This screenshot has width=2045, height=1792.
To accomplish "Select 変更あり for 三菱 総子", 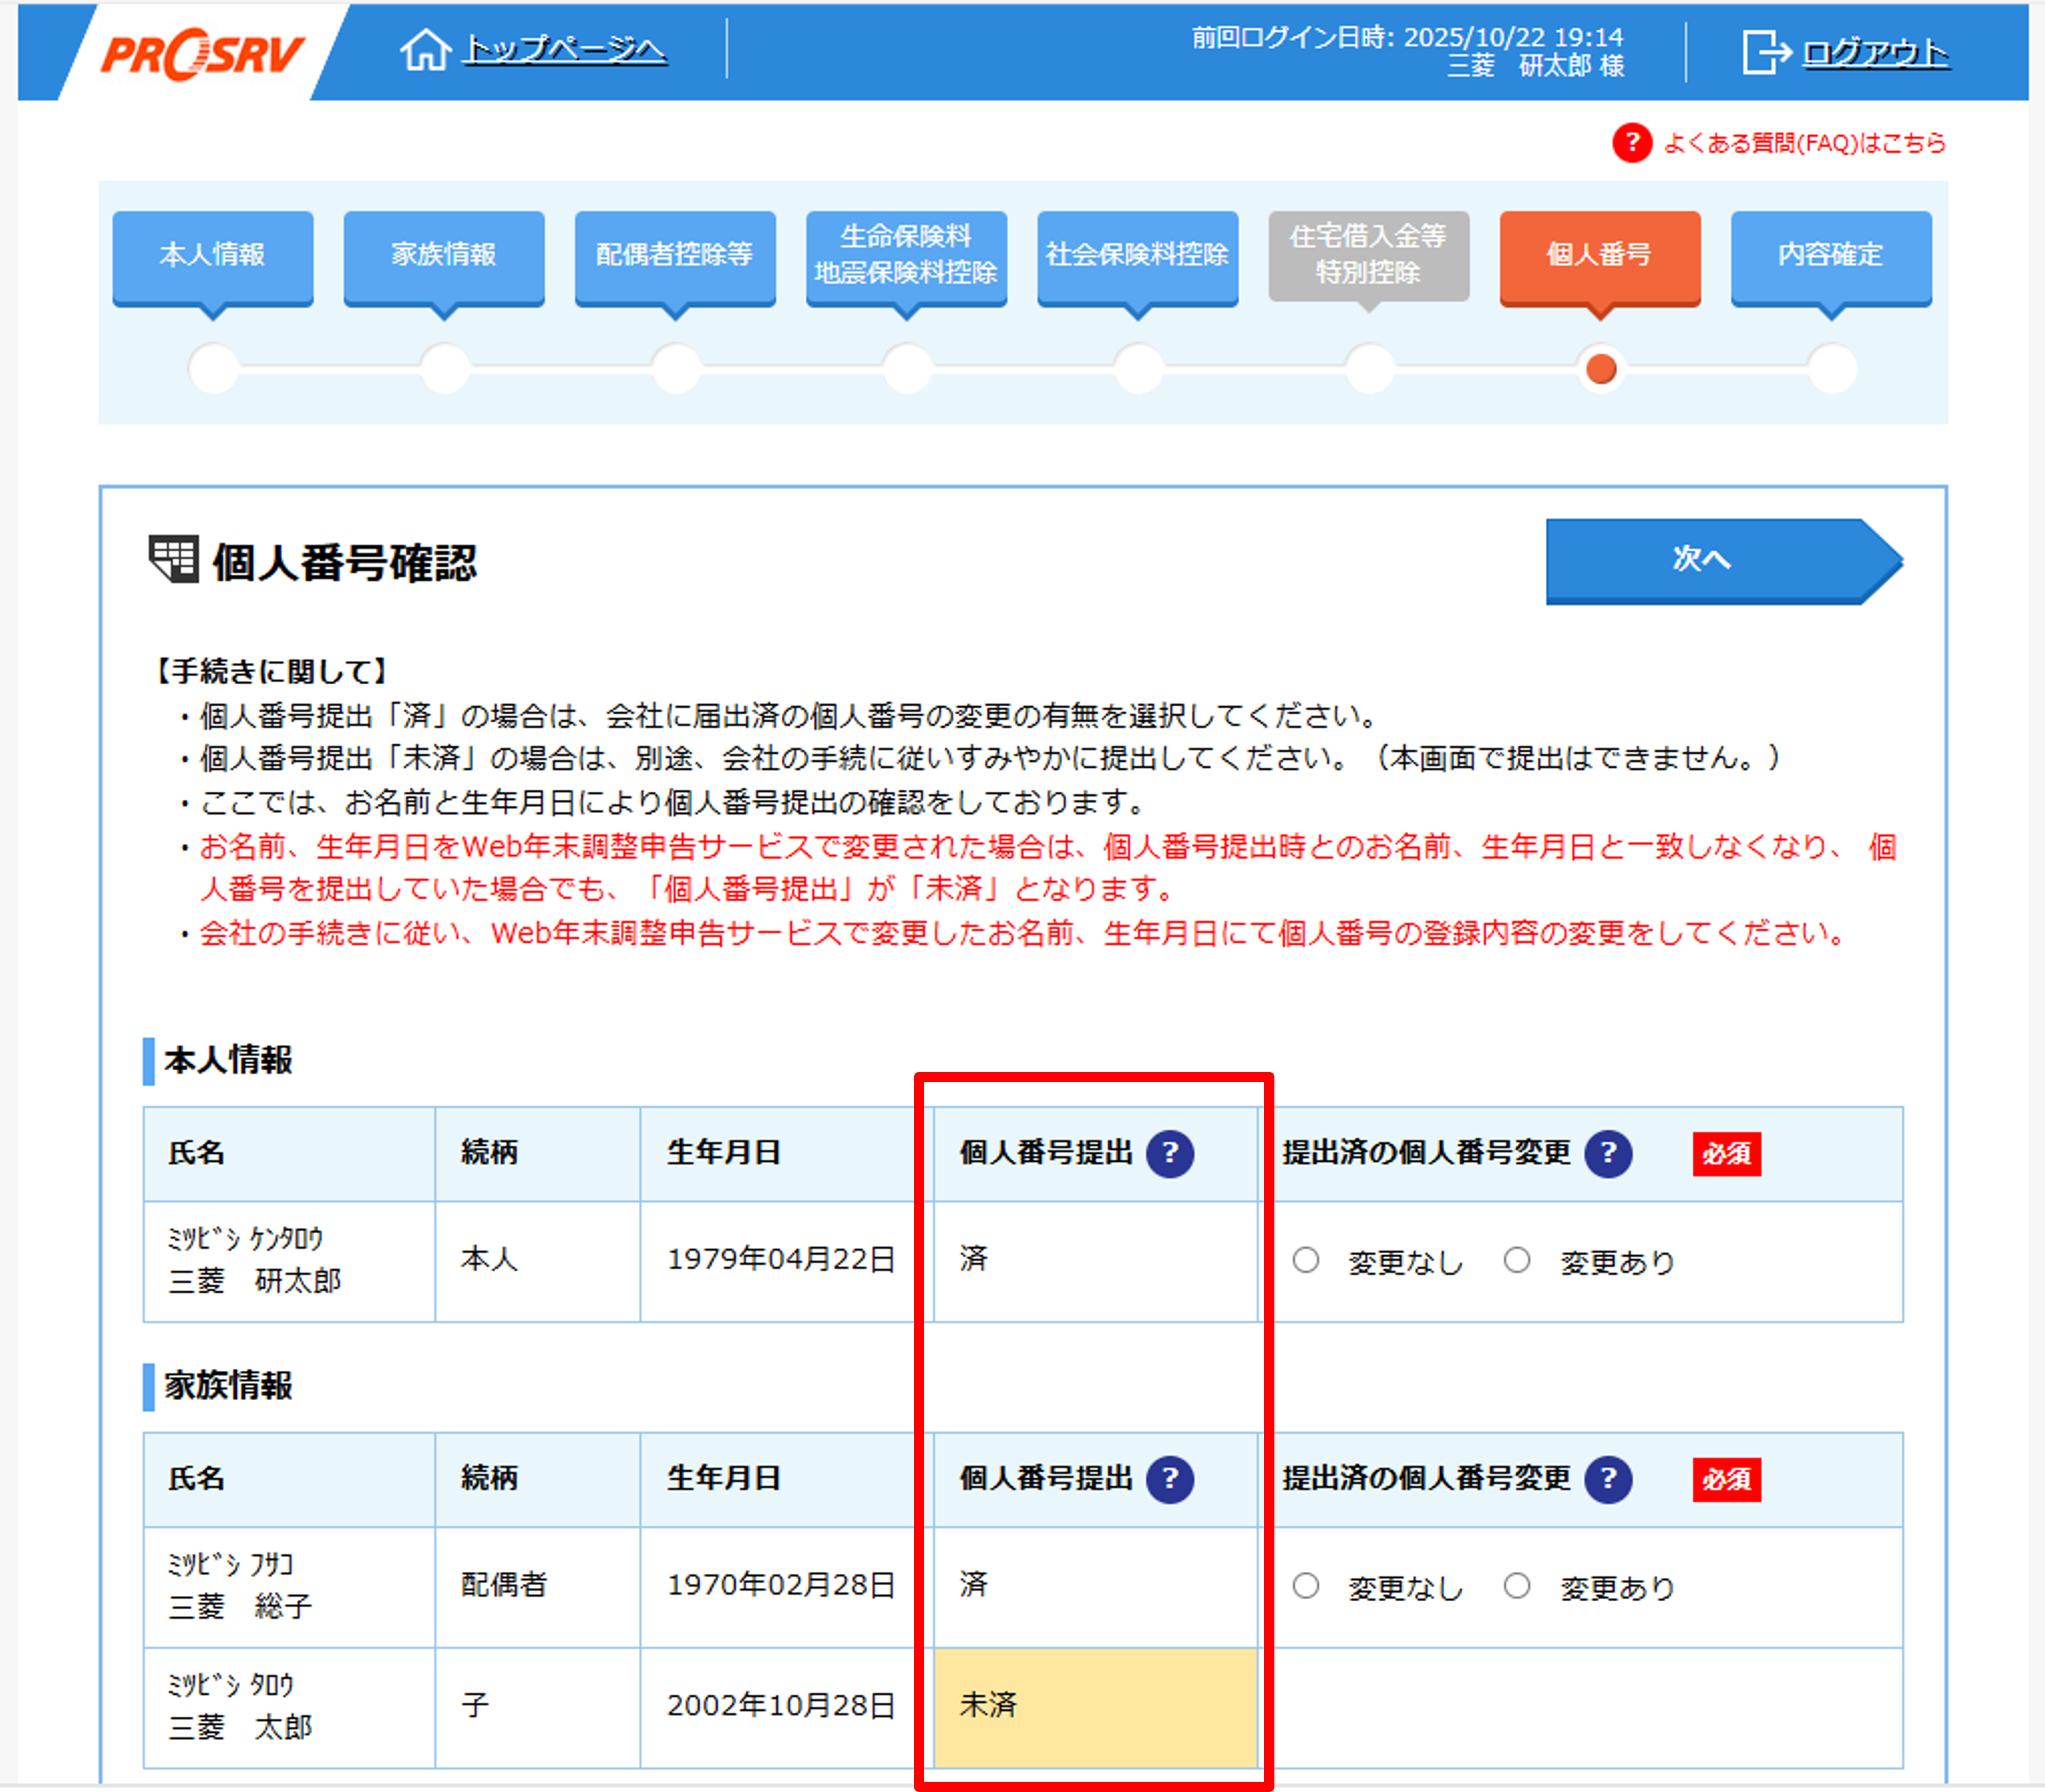I will pyautogui.click(x=1517, y=1586).
